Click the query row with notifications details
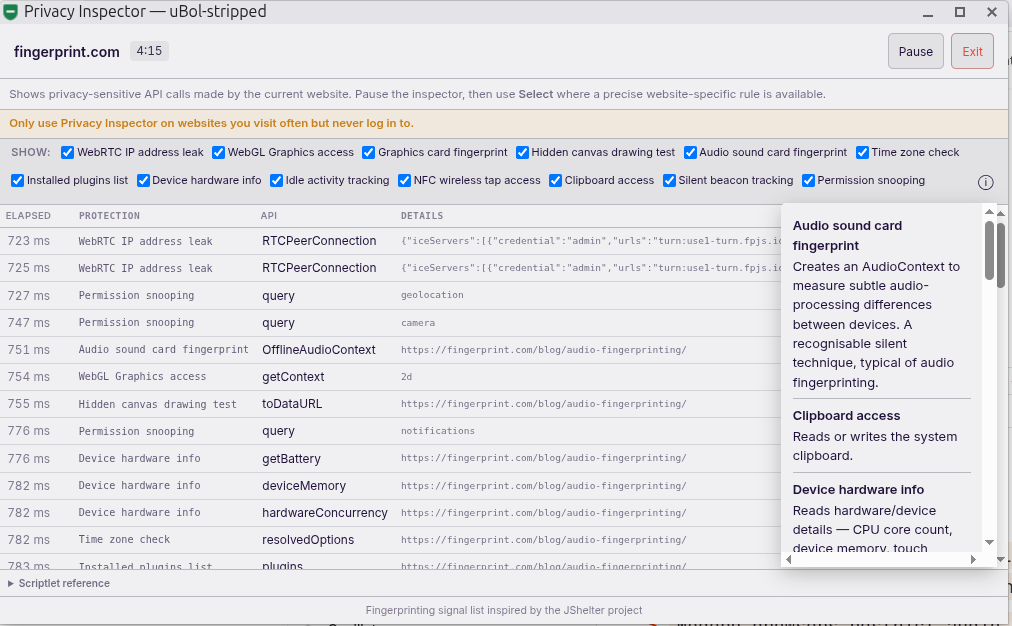This screenshot has height=626, width=1012. (x=390, y=431)
